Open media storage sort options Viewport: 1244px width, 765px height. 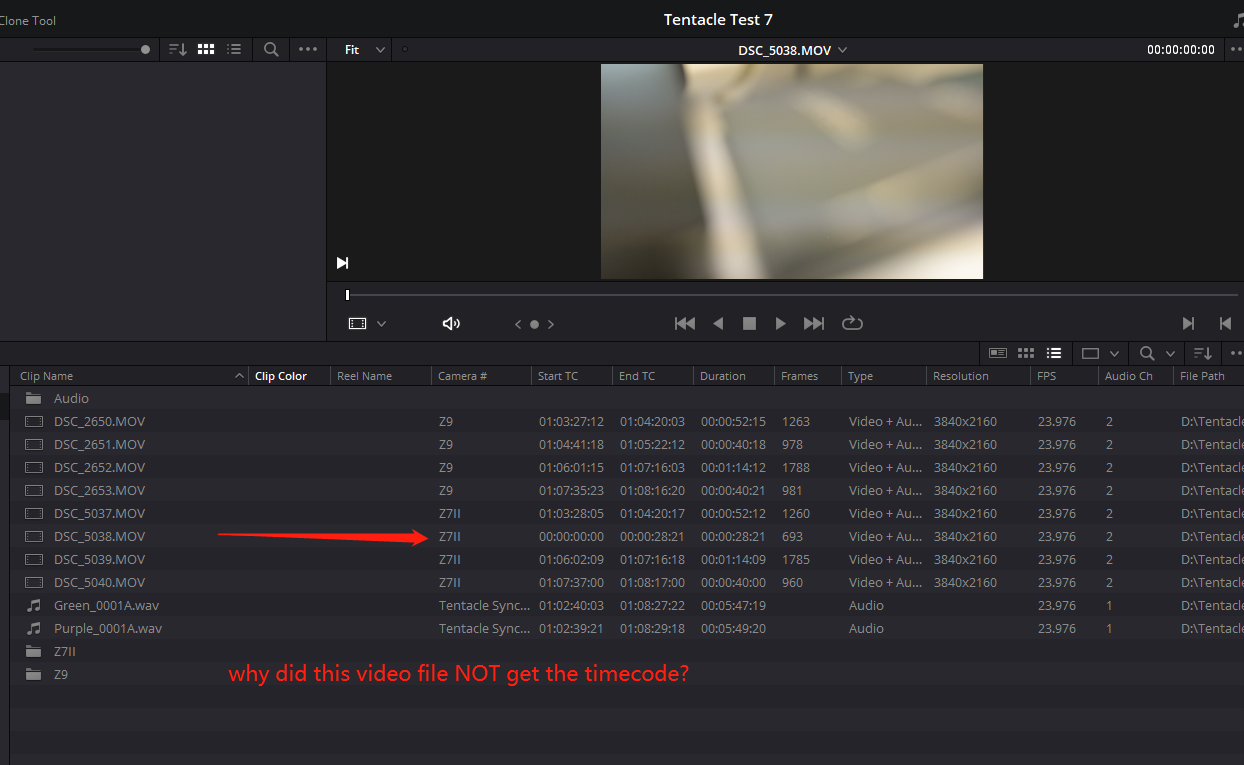tap(177, 49)
